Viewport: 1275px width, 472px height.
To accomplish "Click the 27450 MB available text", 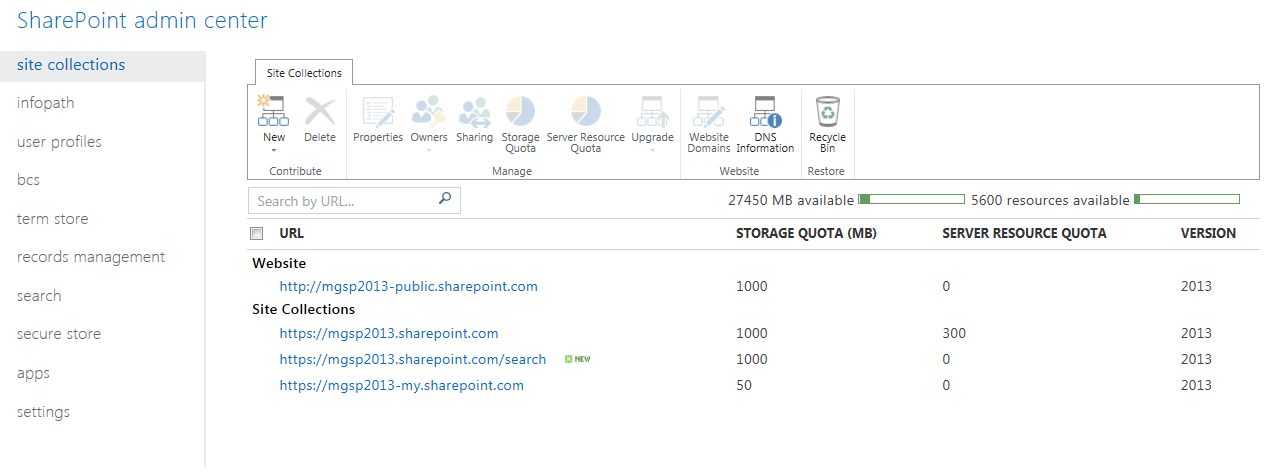I will pyautogui.click(x=791, y=200).
